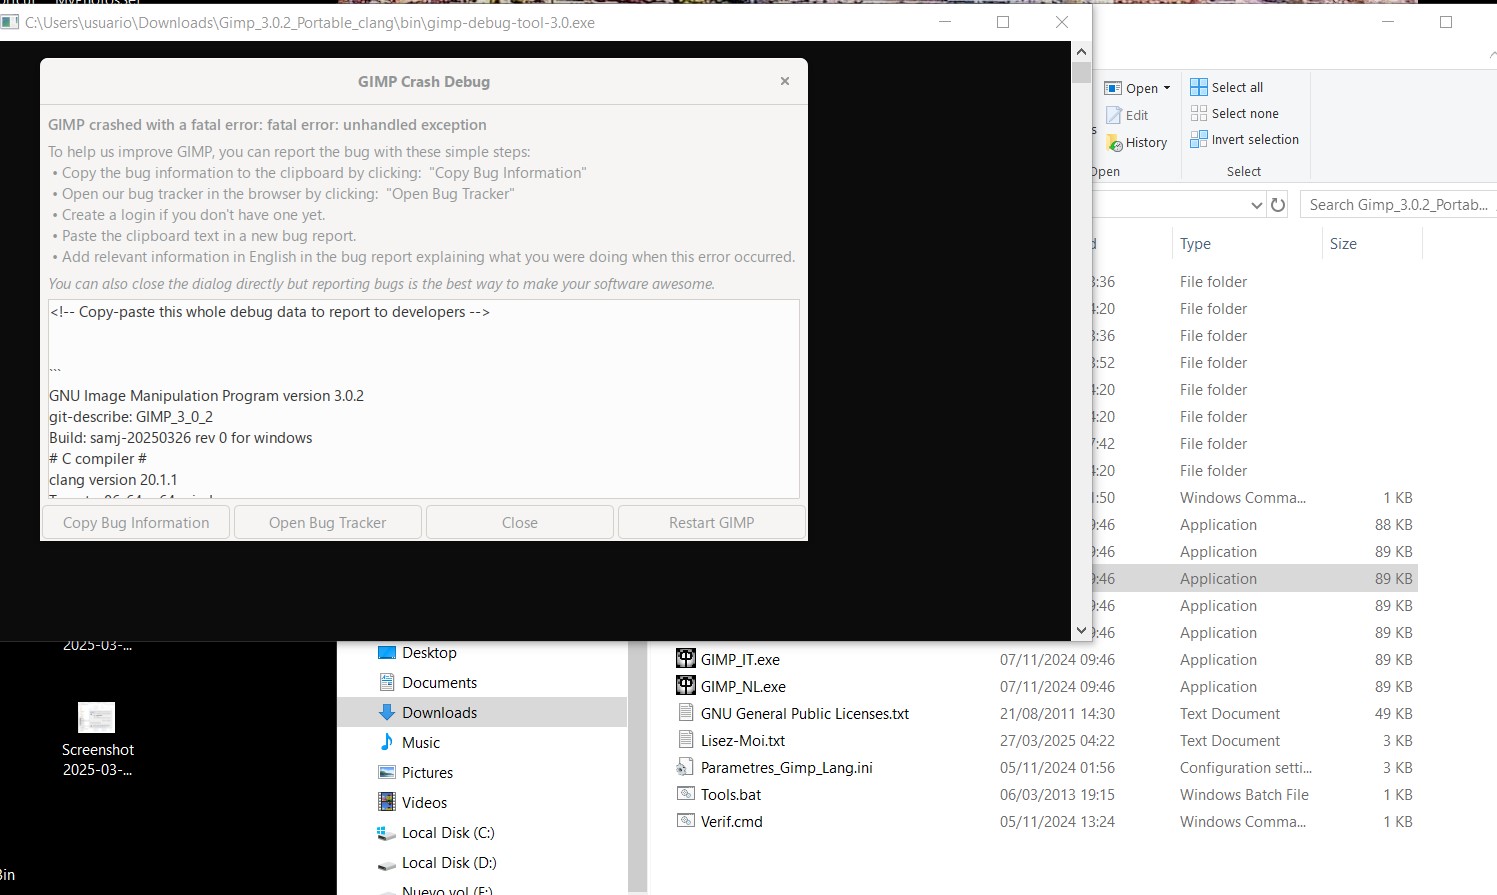Image resolution: width=1497 pixels, height=895 pixels.
Task: Click GIMP_IT.exe file name
Action: point(740,659)
